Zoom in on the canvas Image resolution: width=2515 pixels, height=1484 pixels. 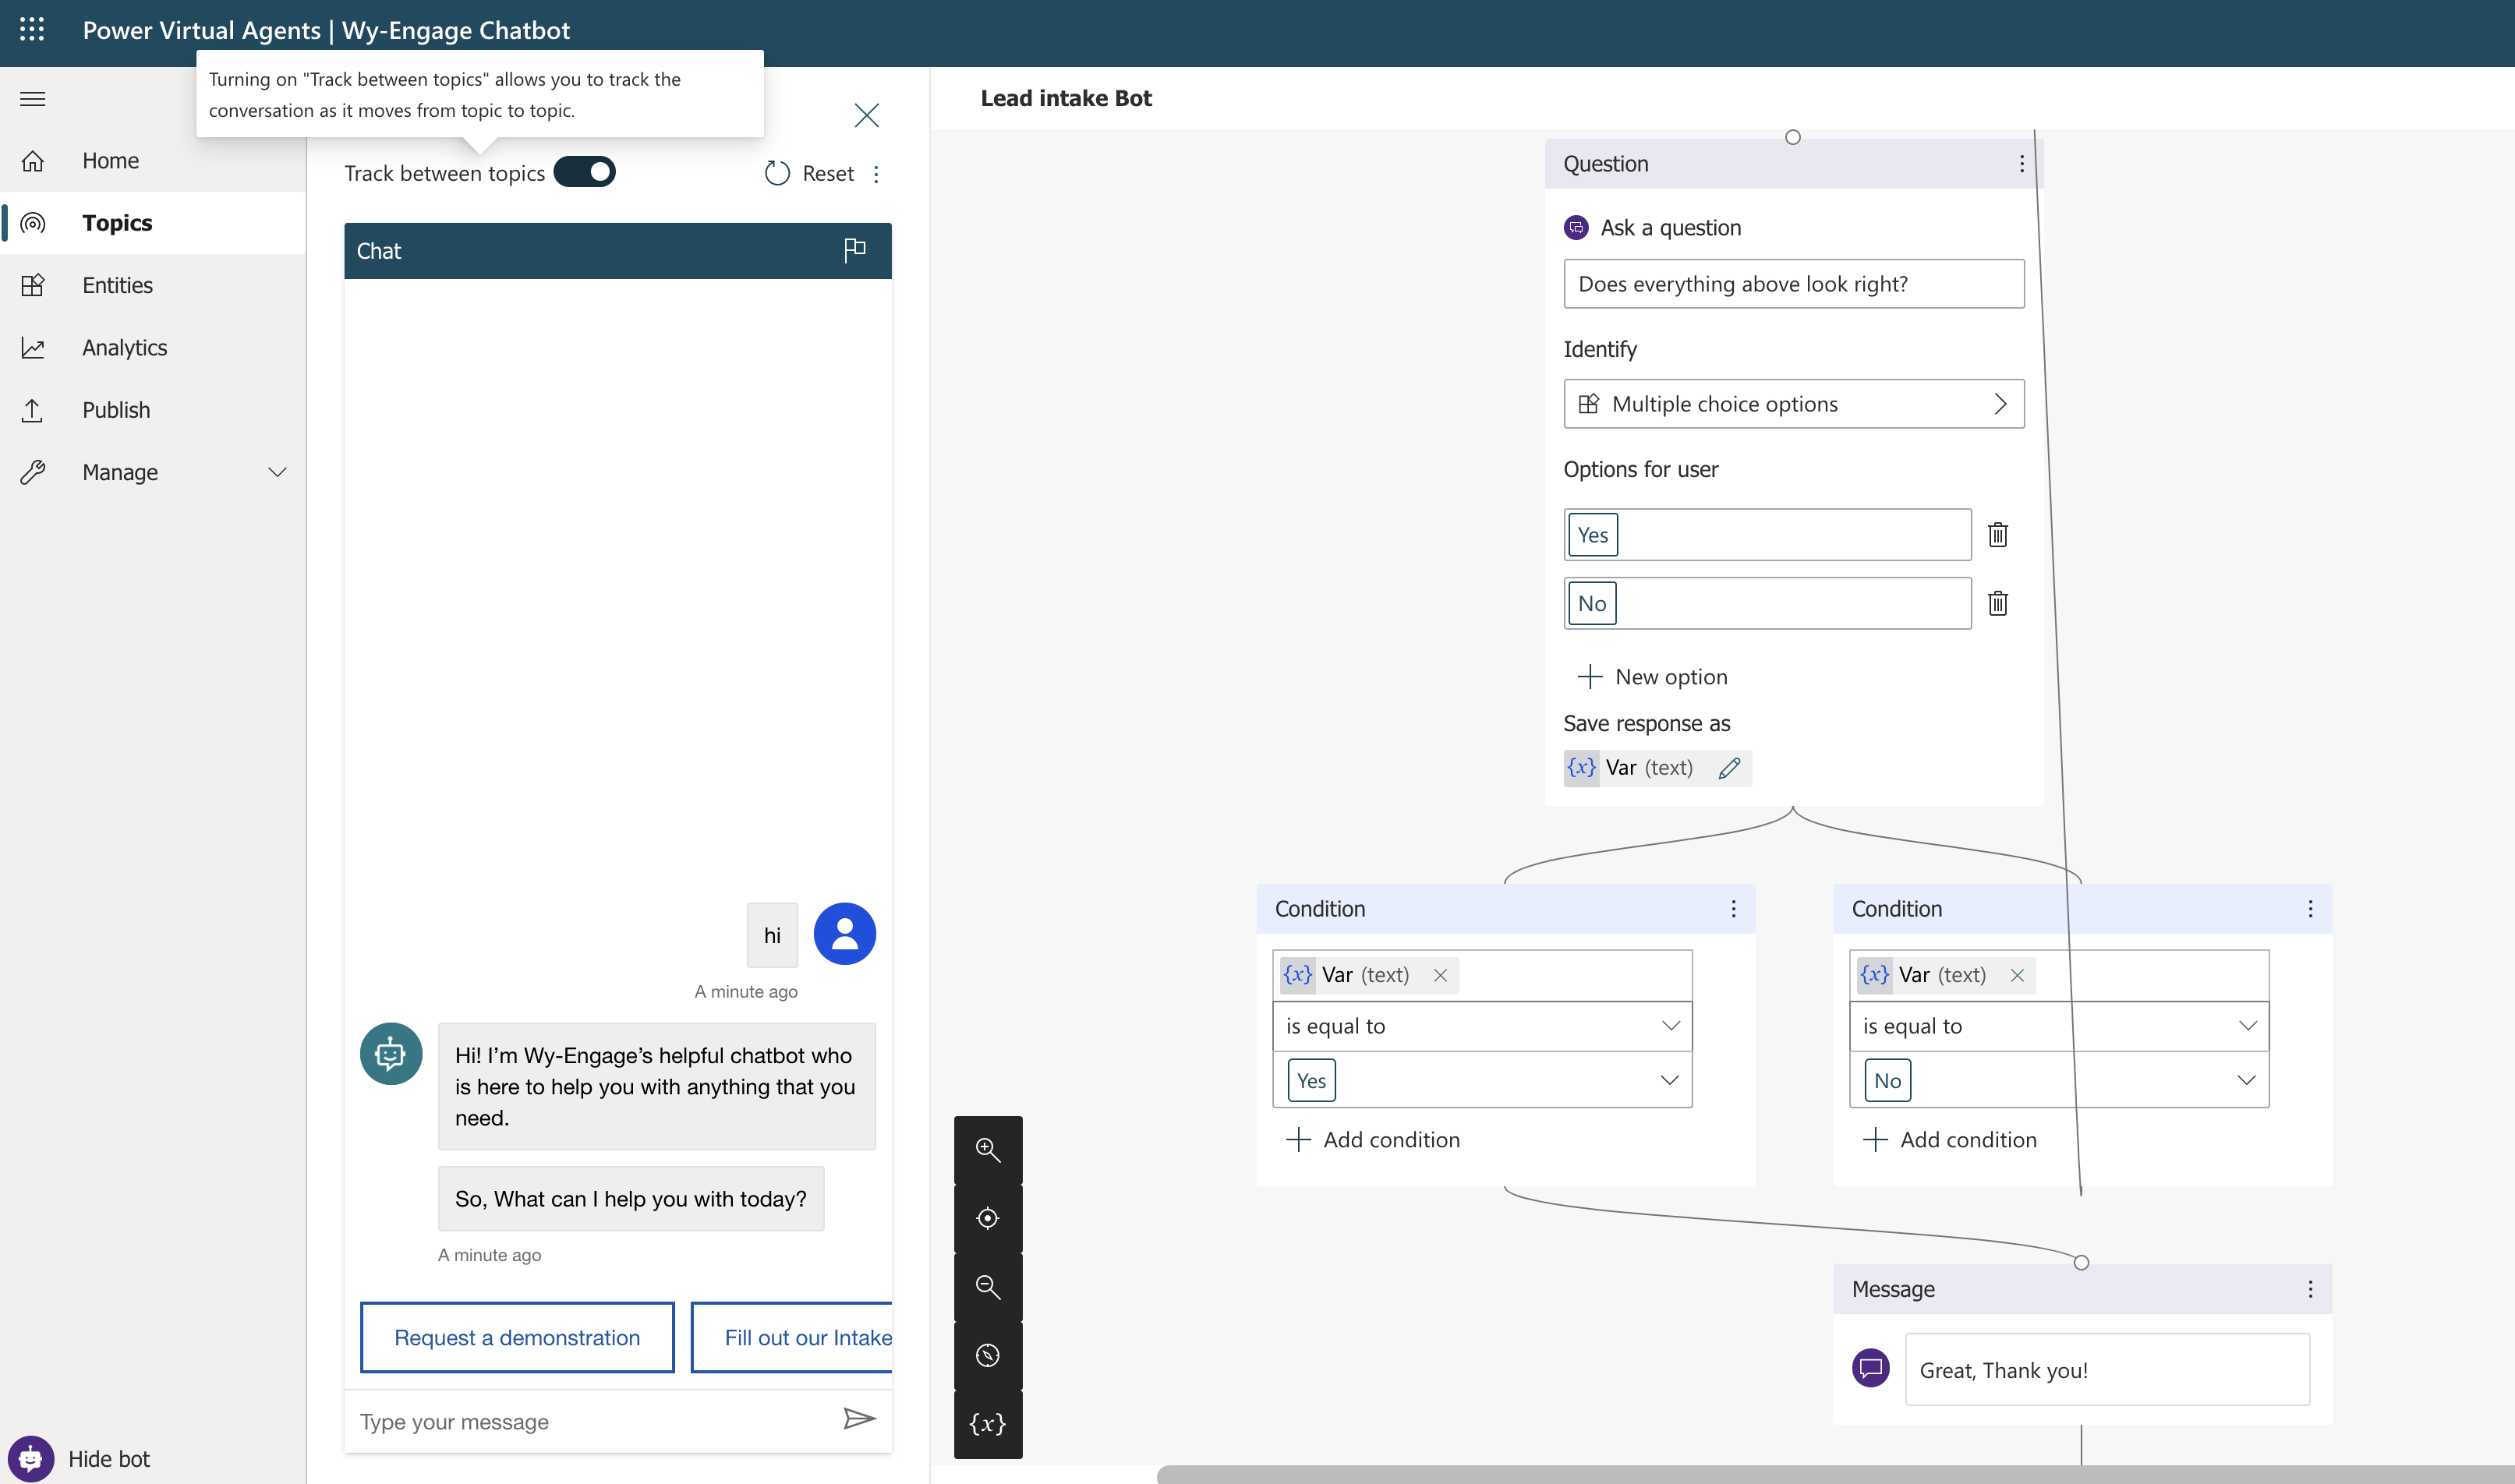(x=988, y=1149)
